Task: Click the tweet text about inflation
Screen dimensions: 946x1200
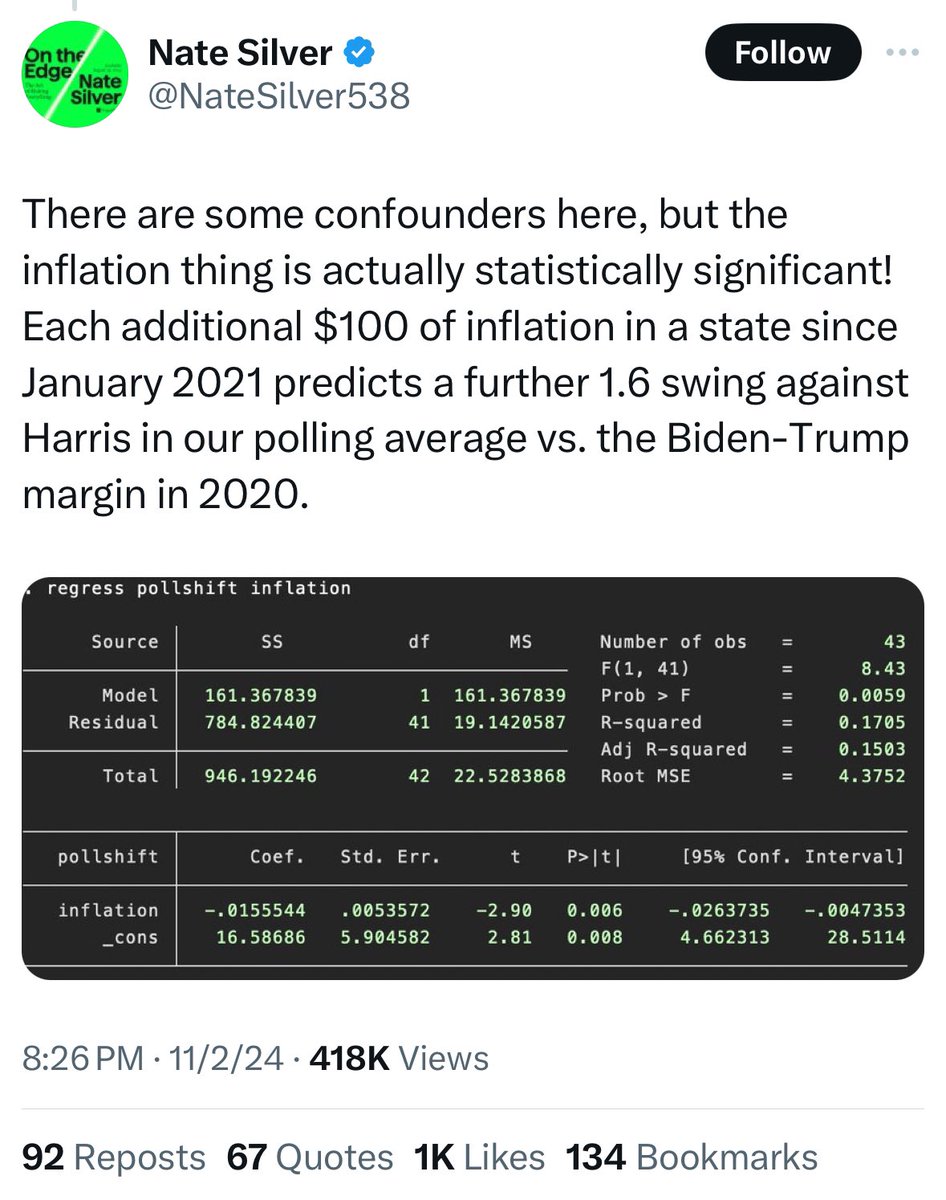Action: tap(465, 354)
